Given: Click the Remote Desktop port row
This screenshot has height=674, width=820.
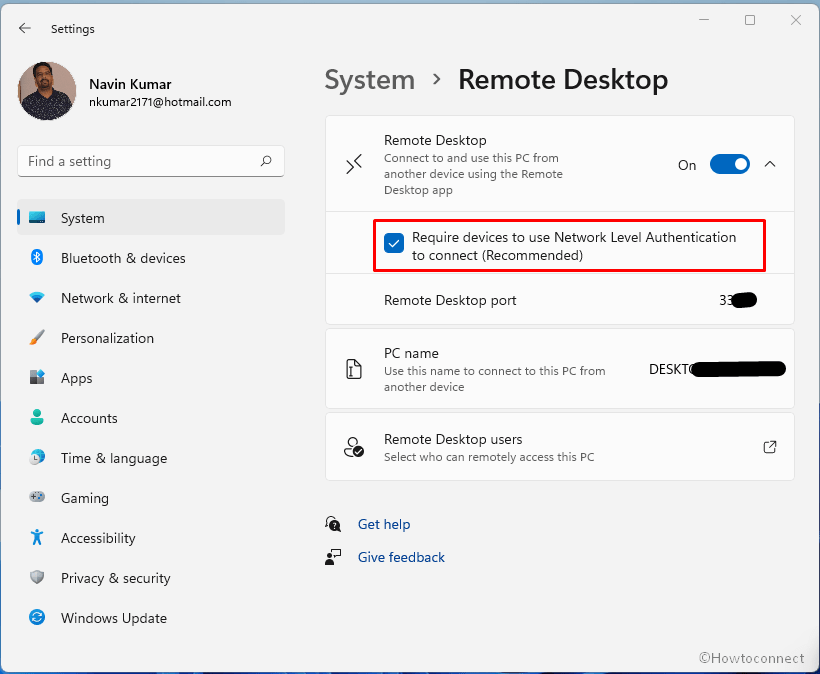Looking at the screenshot, I should tap(560, 300).
